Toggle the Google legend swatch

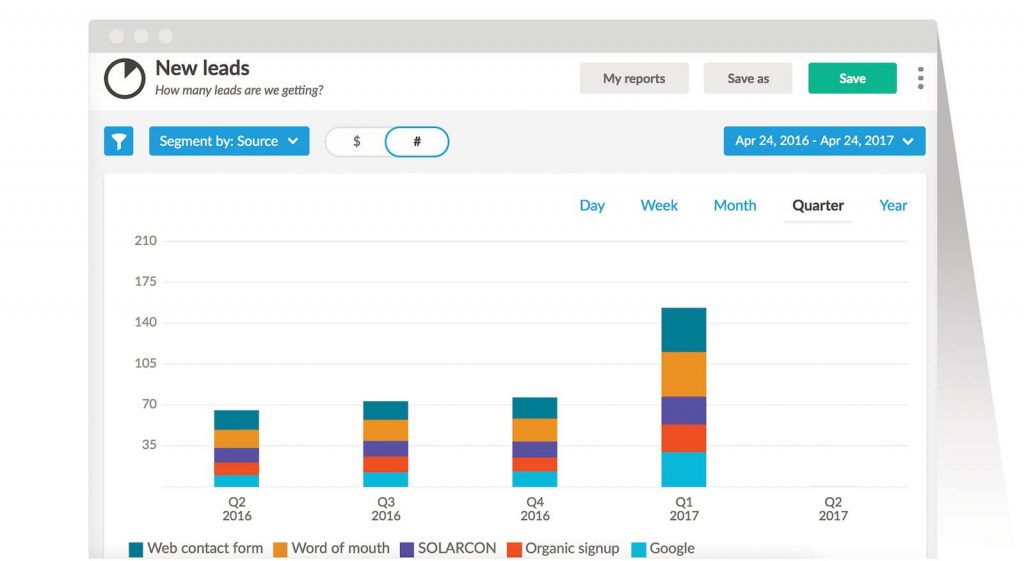click(x=639, y=549)
